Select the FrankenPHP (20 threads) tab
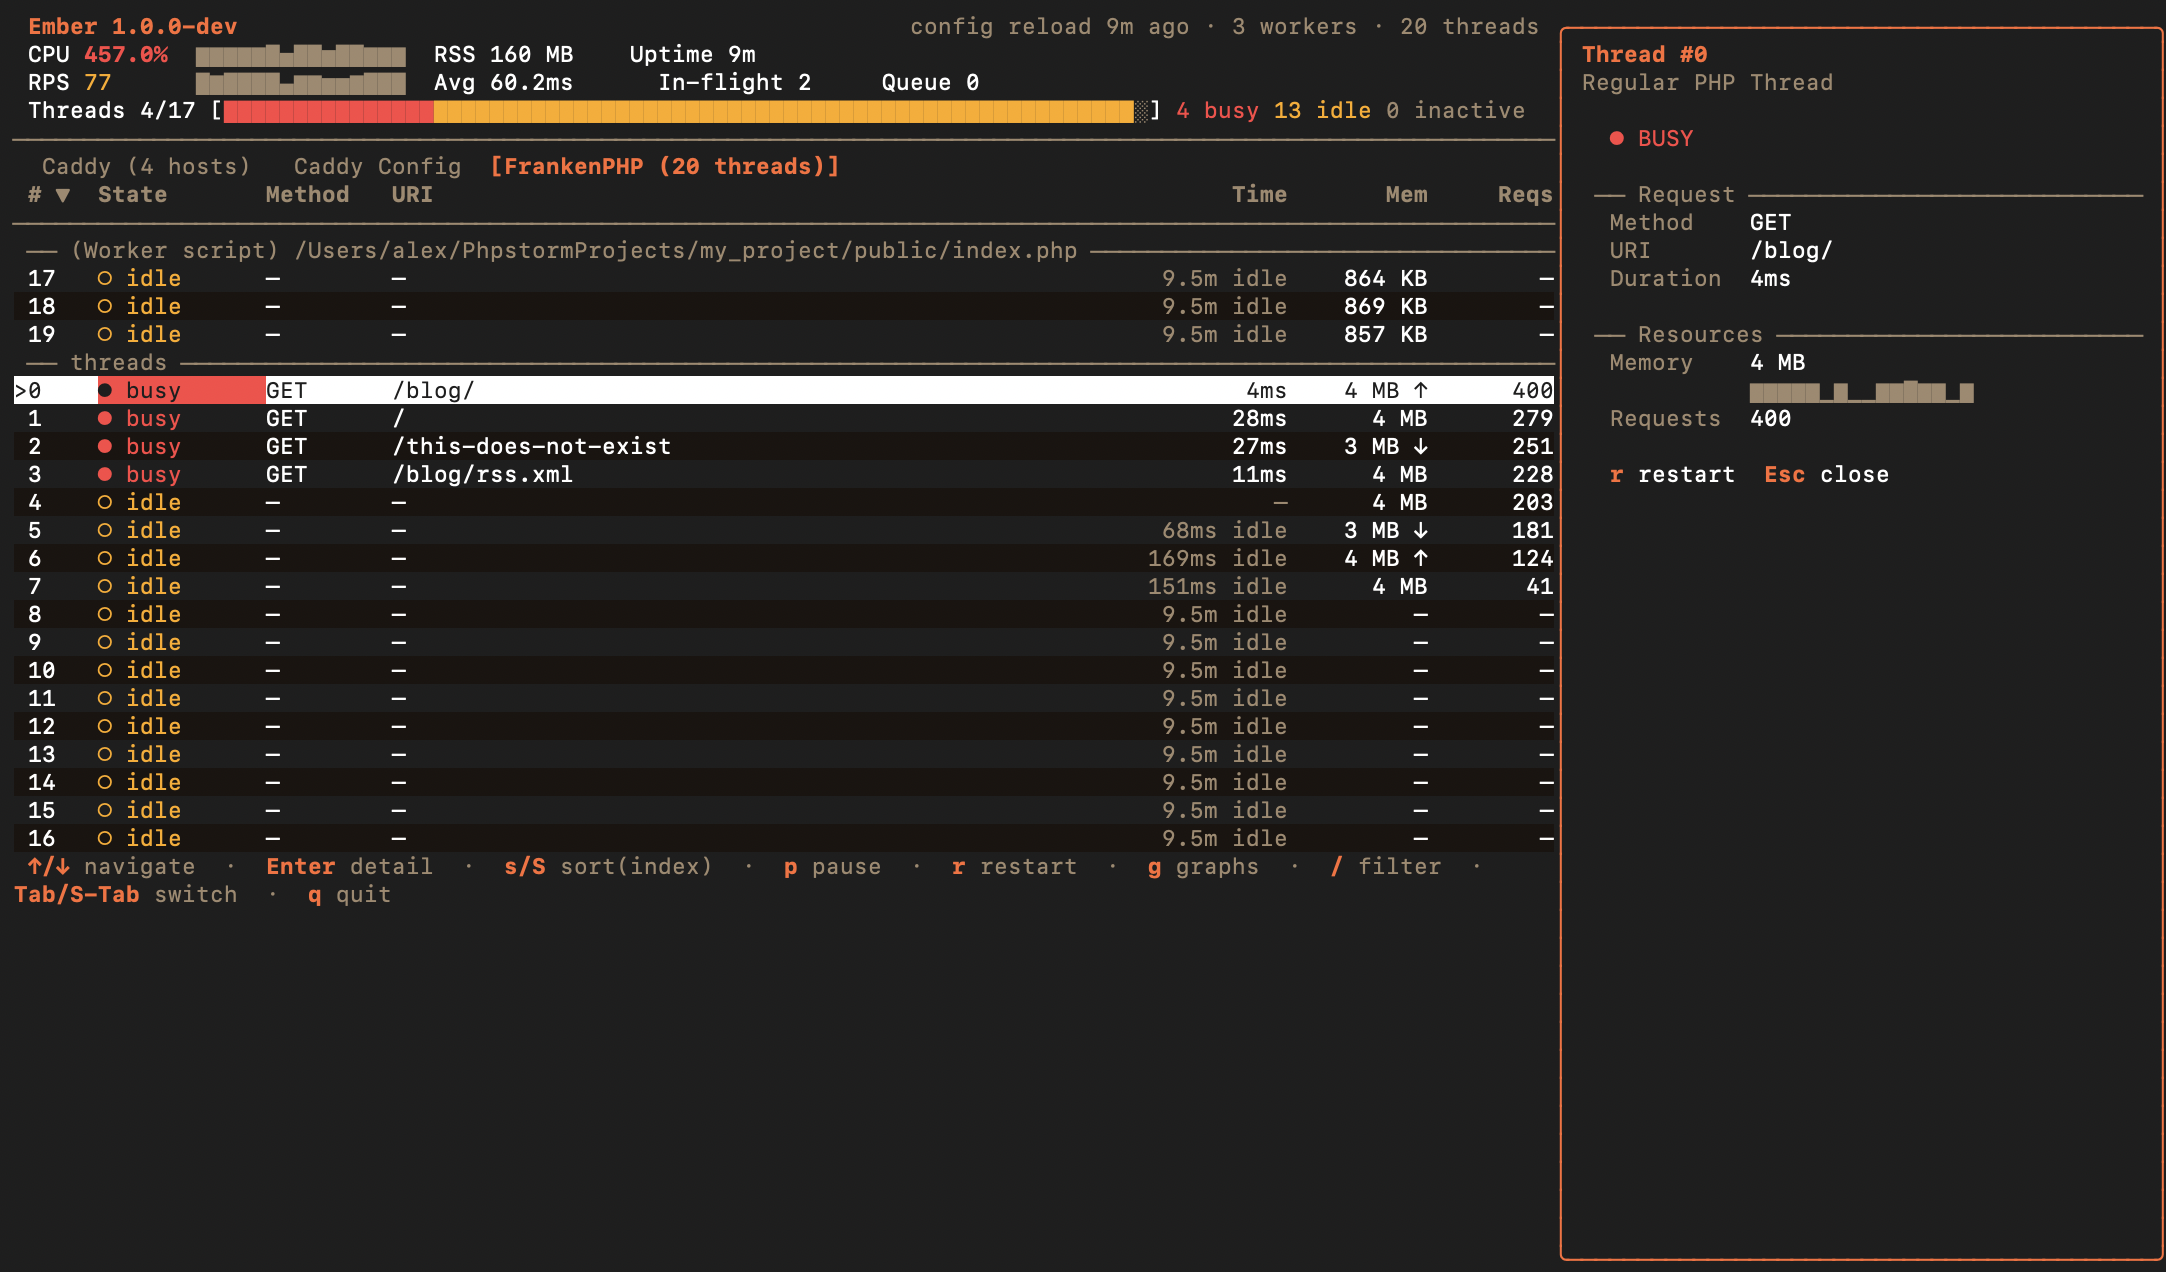Viewport: 2166px width, 1272px height. pos(664,166)
